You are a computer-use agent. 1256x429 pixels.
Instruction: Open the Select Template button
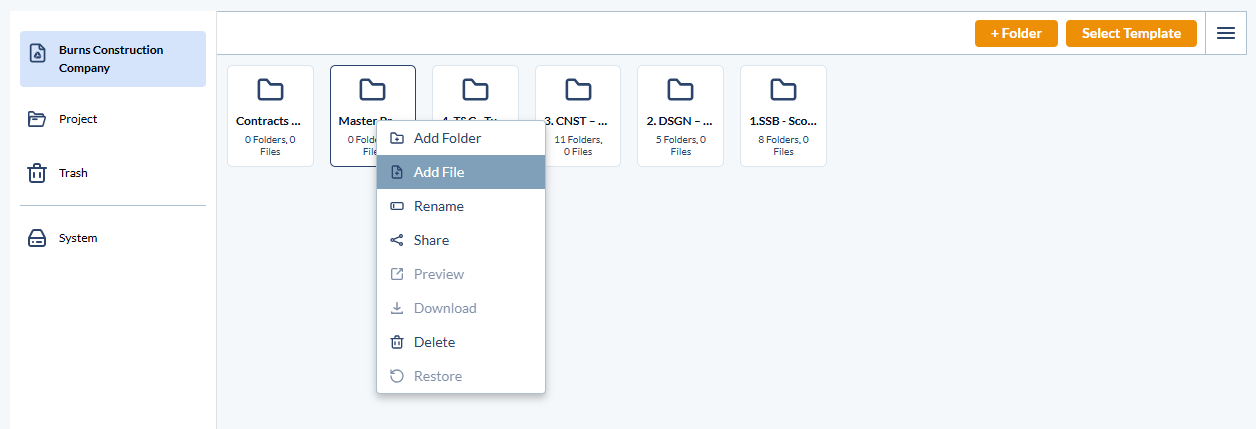[1131, 33]
